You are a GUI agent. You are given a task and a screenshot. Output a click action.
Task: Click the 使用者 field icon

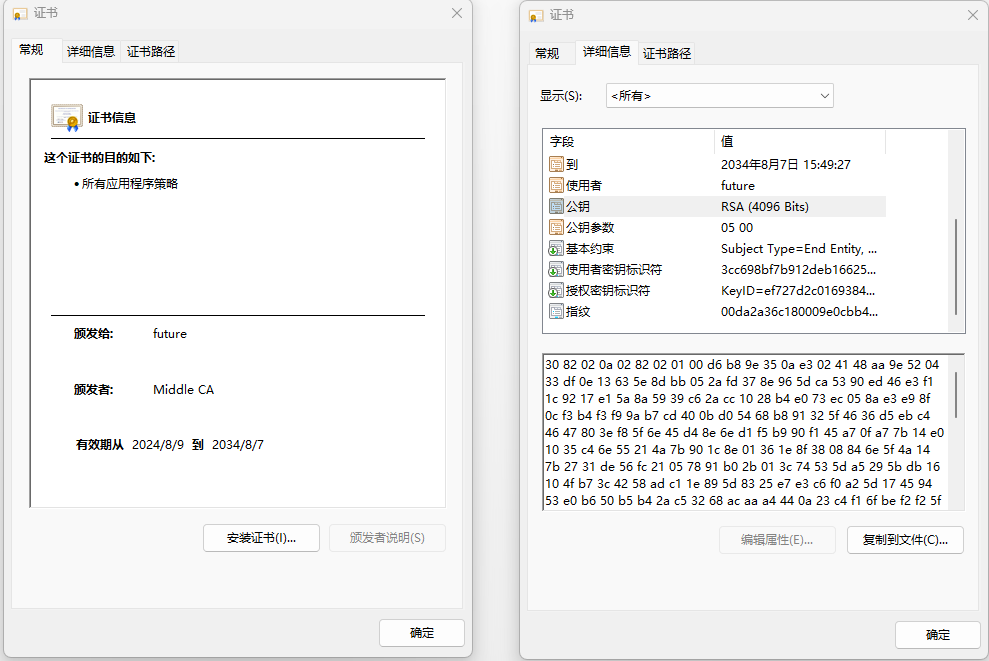coord(556,185)
